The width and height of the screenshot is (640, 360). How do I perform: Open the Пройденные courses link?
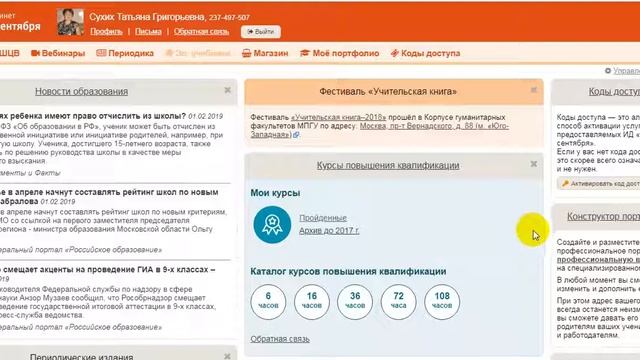click(x=323, y=218)
